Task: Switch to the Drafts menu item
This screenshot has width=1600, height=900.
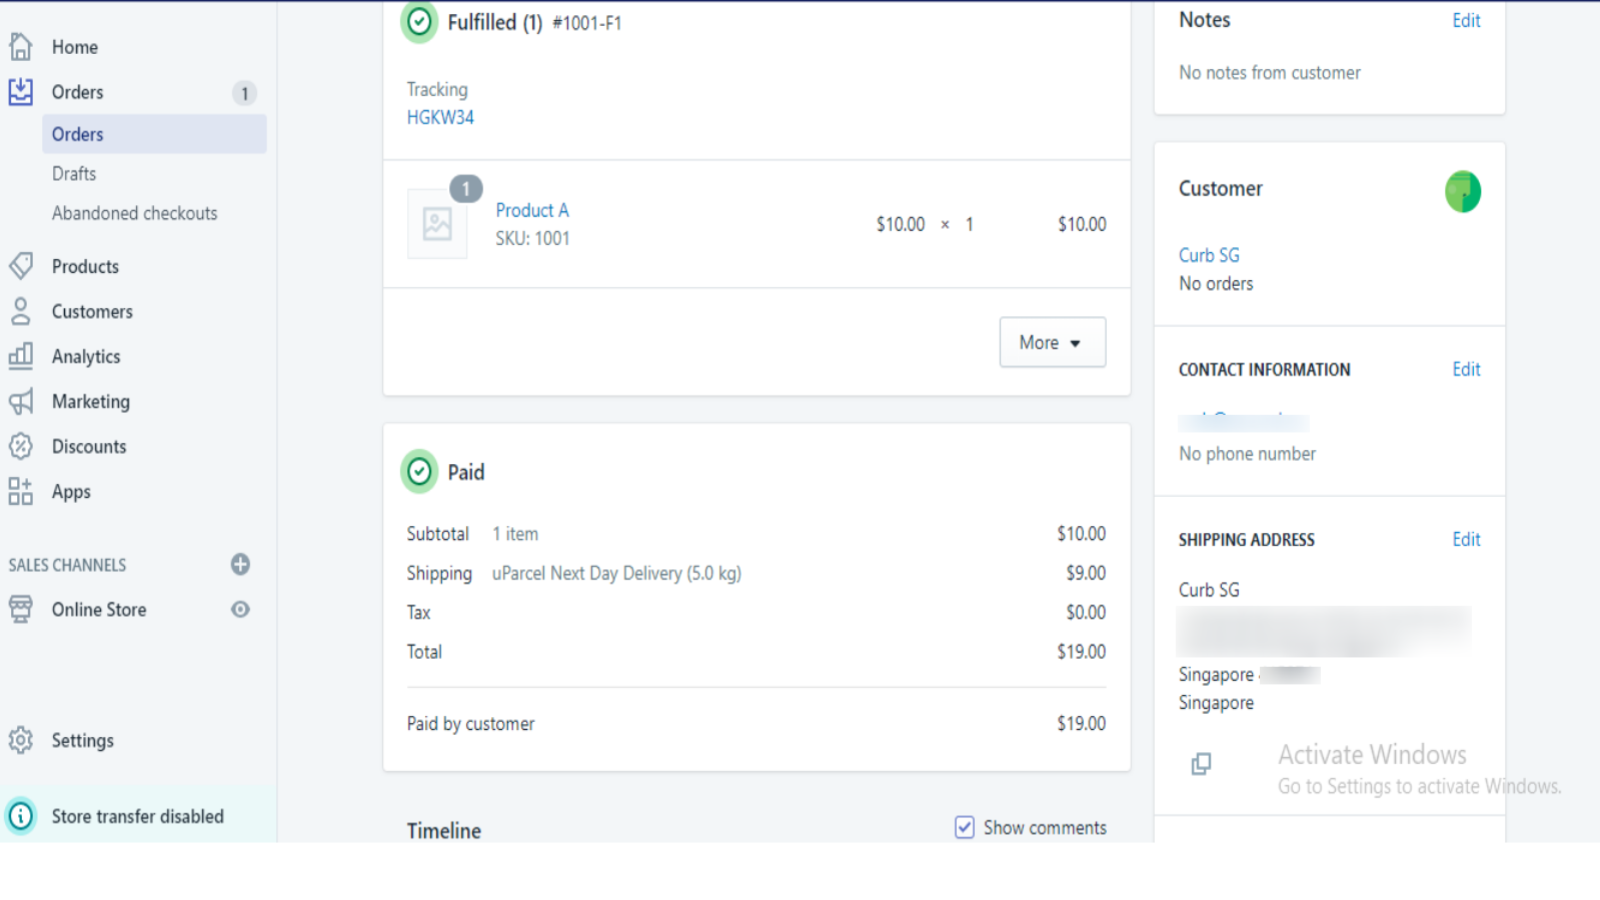Action: click(x=73, y=173)
